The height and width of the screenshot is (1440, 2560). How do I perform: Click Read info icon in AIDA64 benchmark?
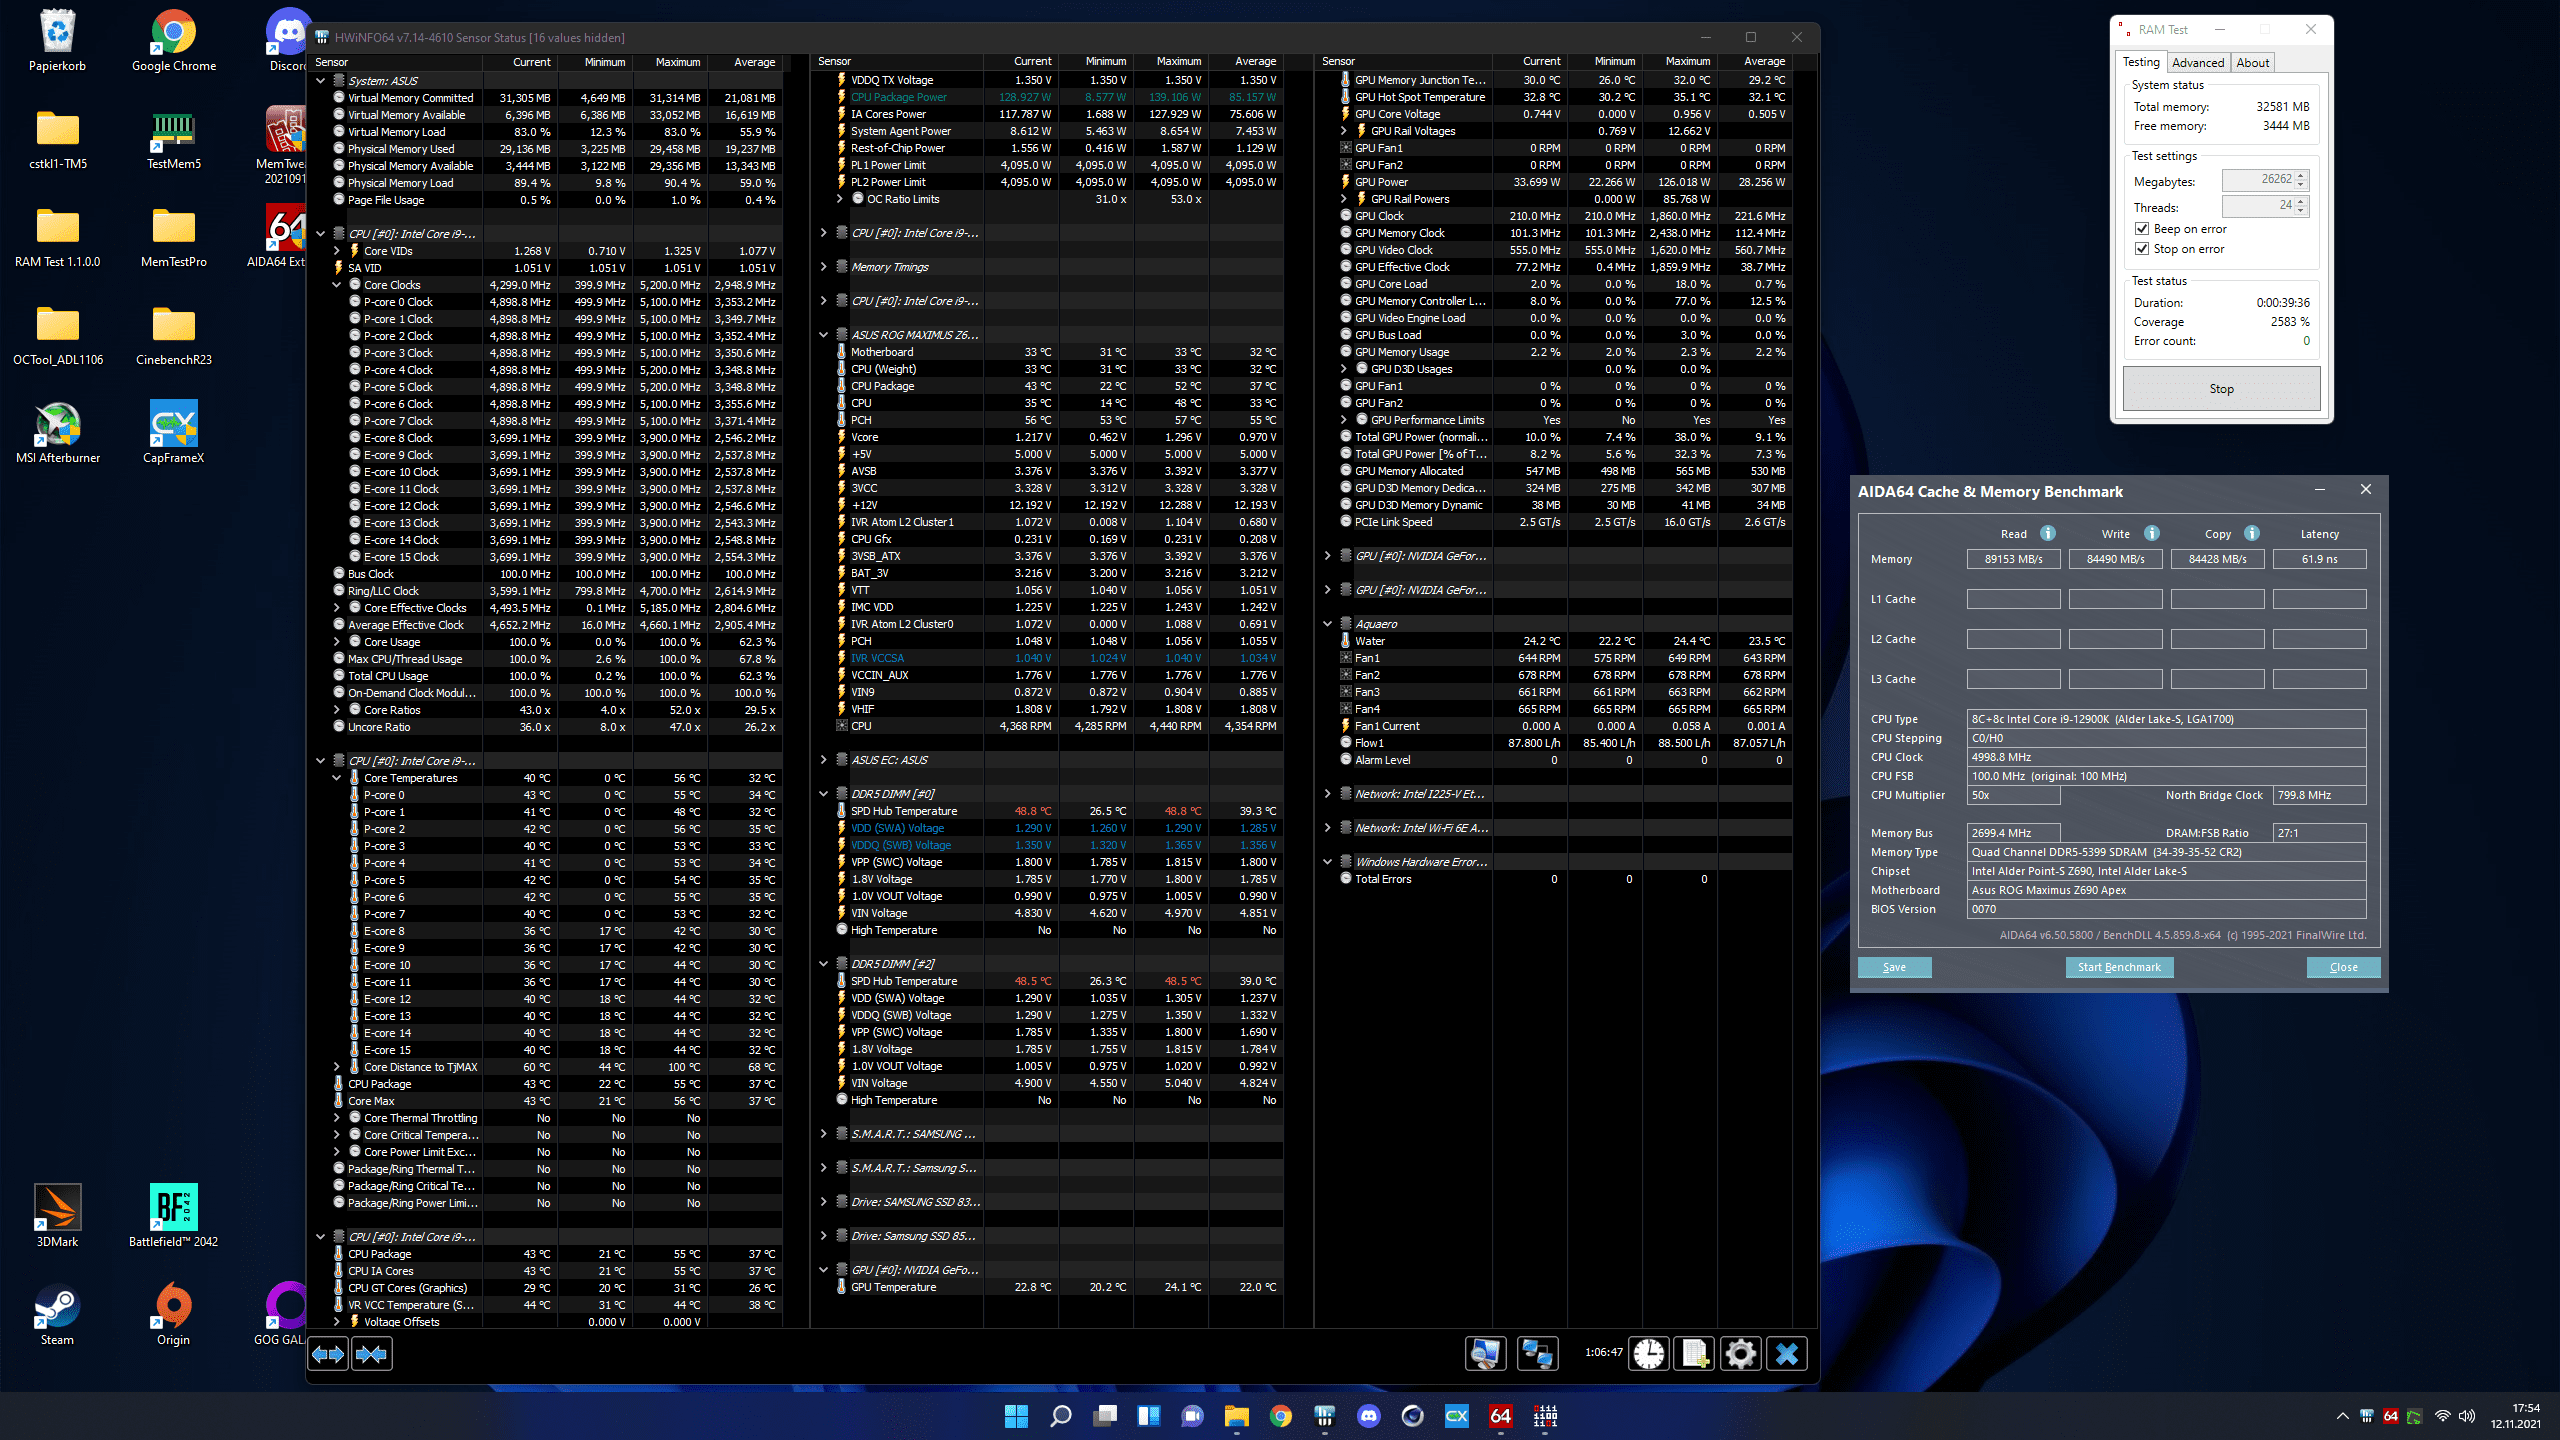[x=2048, y=533]
